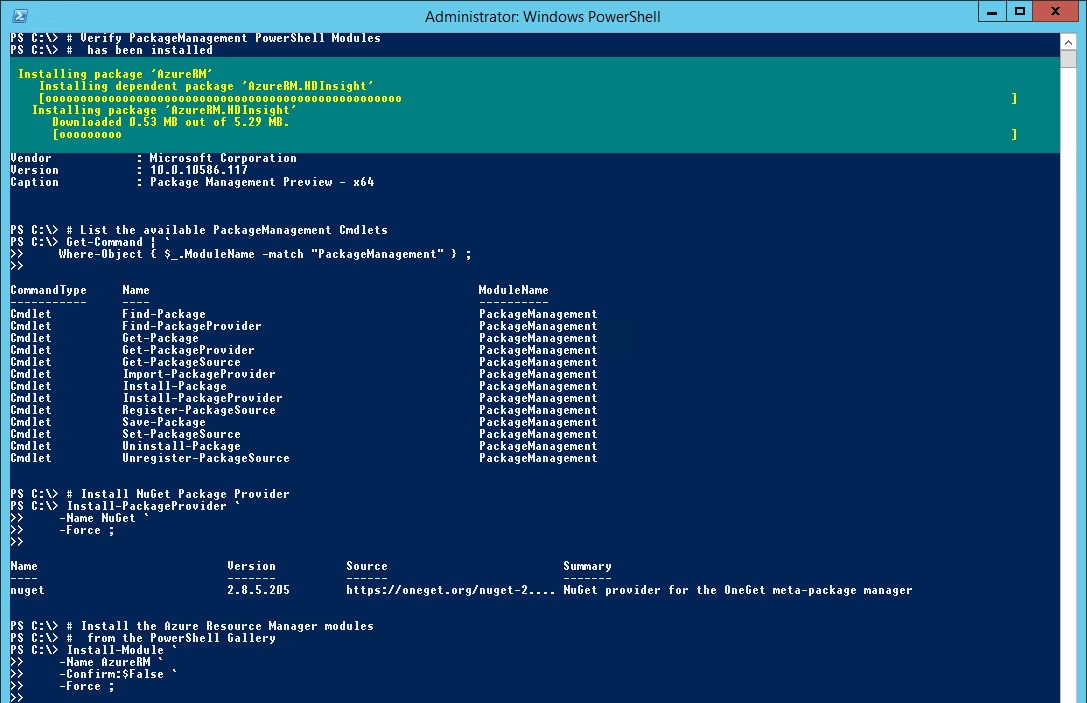
Task: Click '# Install NuGet Package Provider' comment
Action: click(178, 494)
